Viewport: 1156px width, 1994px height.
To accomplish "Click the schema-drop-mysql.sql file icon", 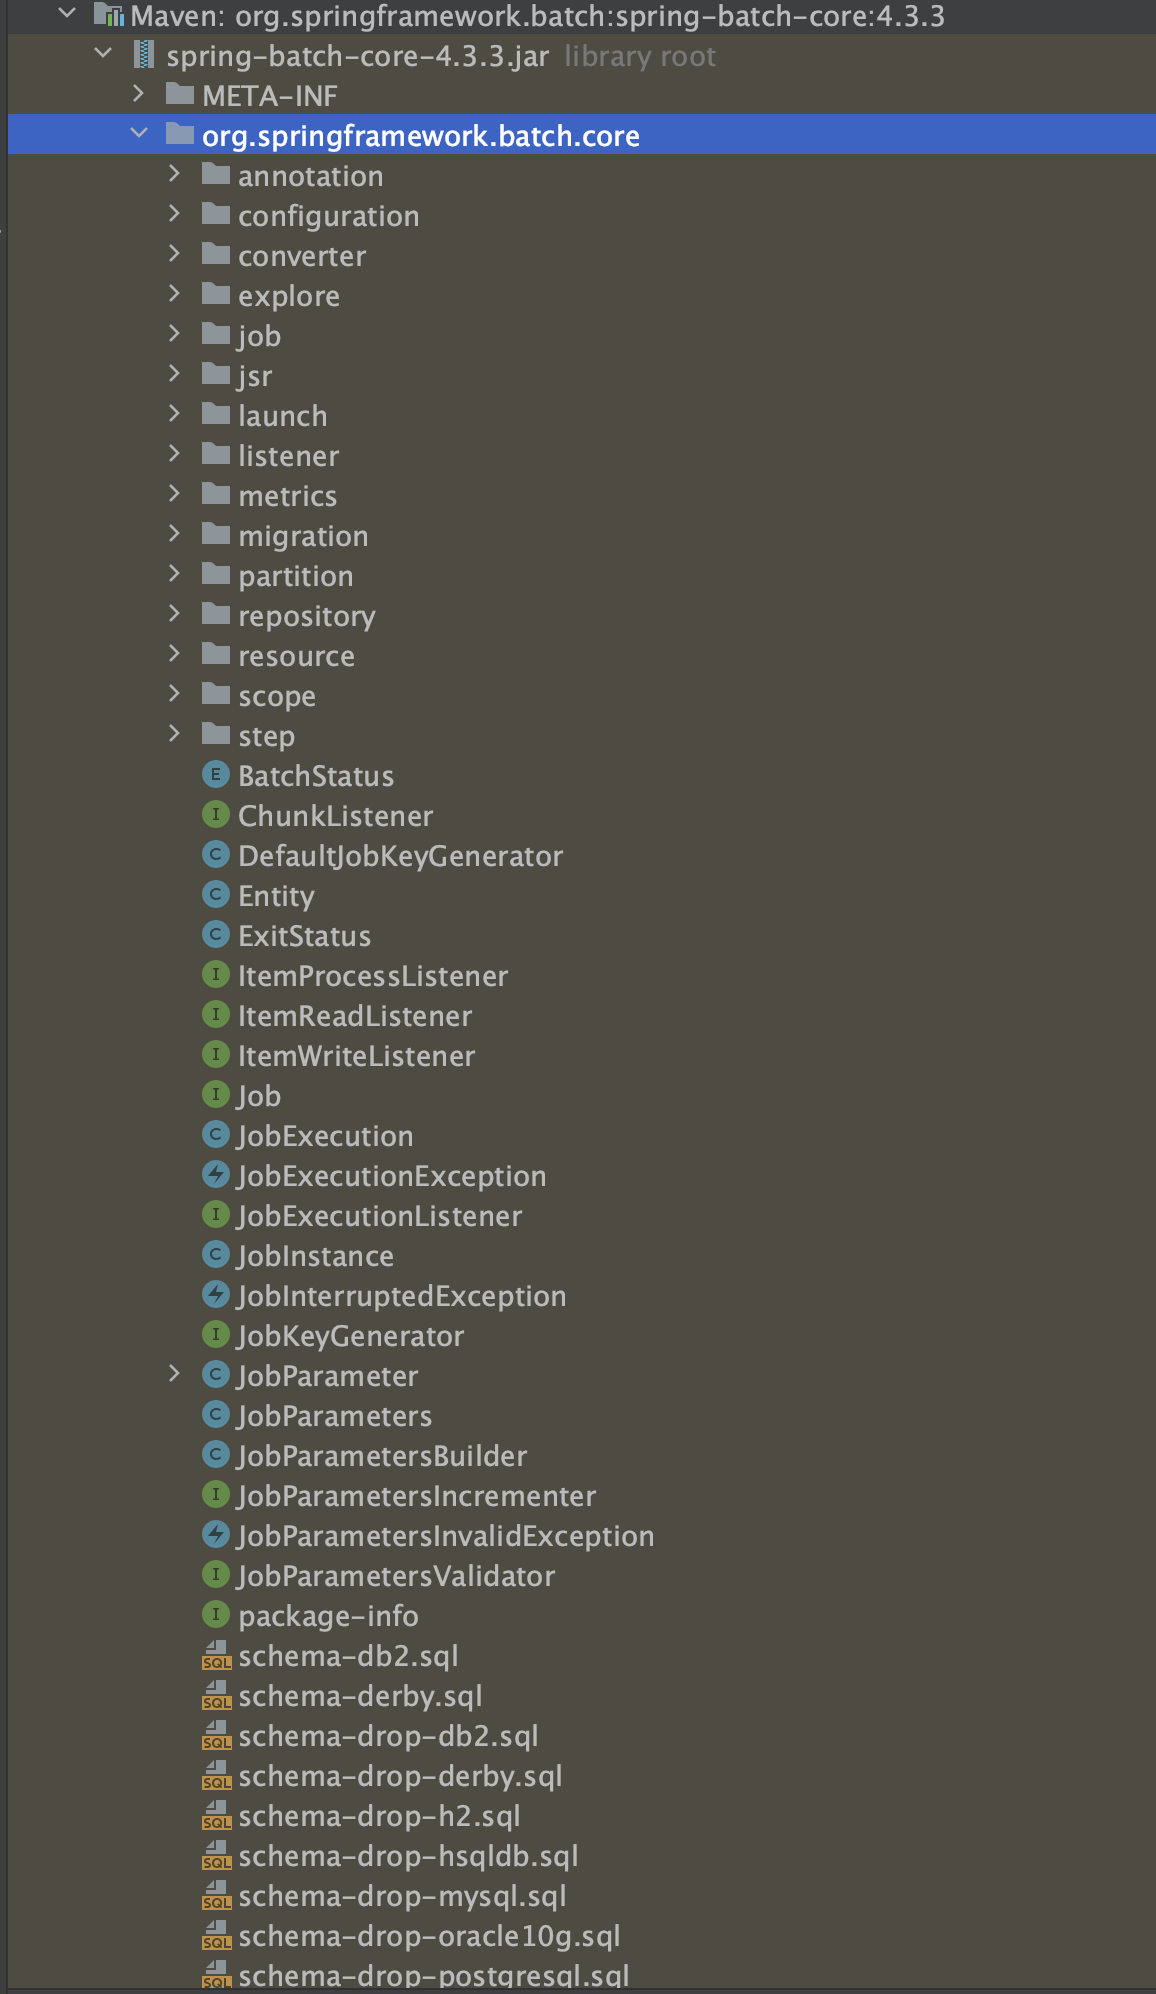I will pos(216,1896).
